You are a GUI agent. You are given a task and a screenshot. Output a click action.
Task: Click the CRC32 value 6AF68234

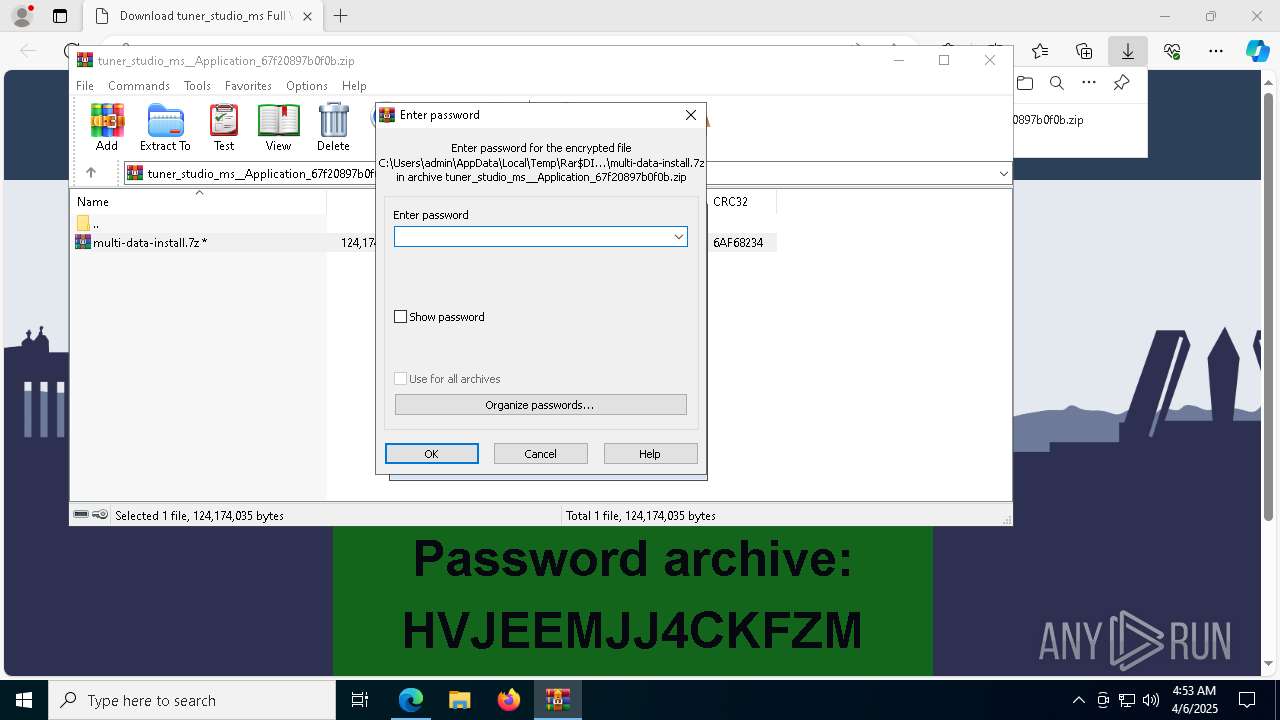pos(738,242)
